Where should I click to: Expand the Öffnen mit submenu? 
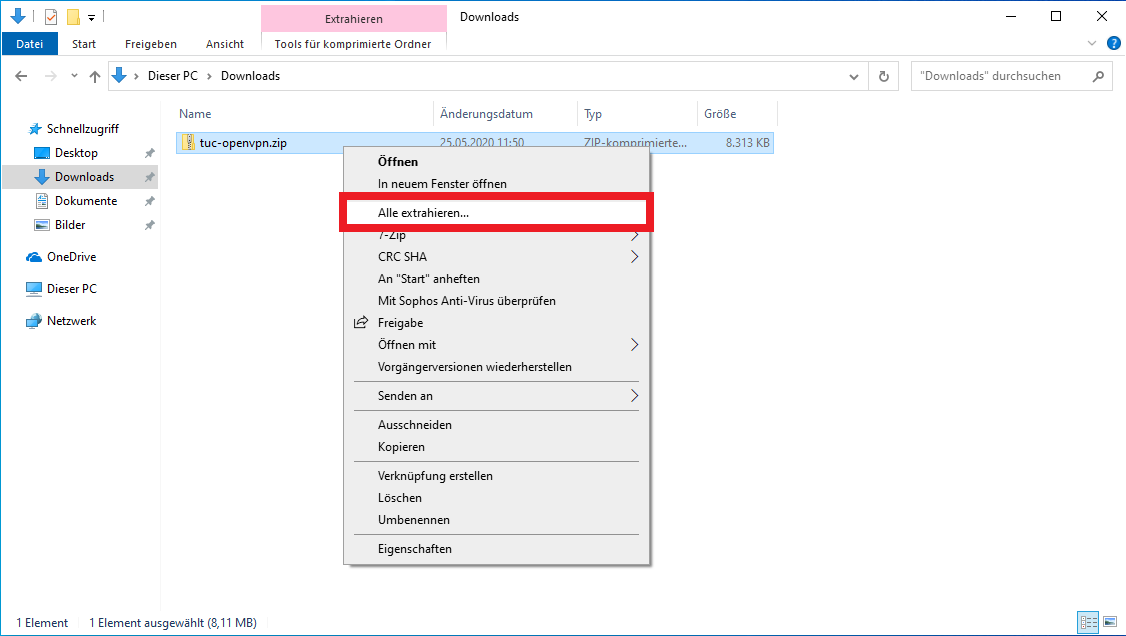[634, 345]
